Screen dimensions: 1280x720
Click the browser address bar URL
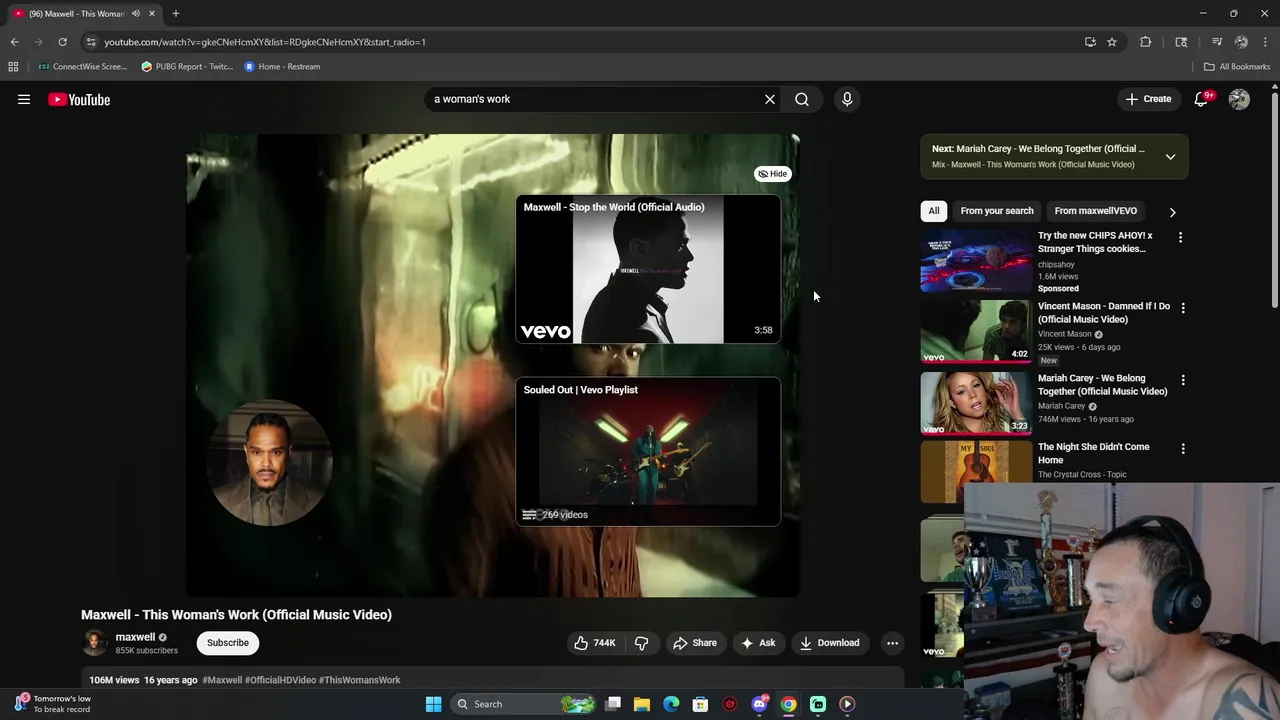(265, 42)
